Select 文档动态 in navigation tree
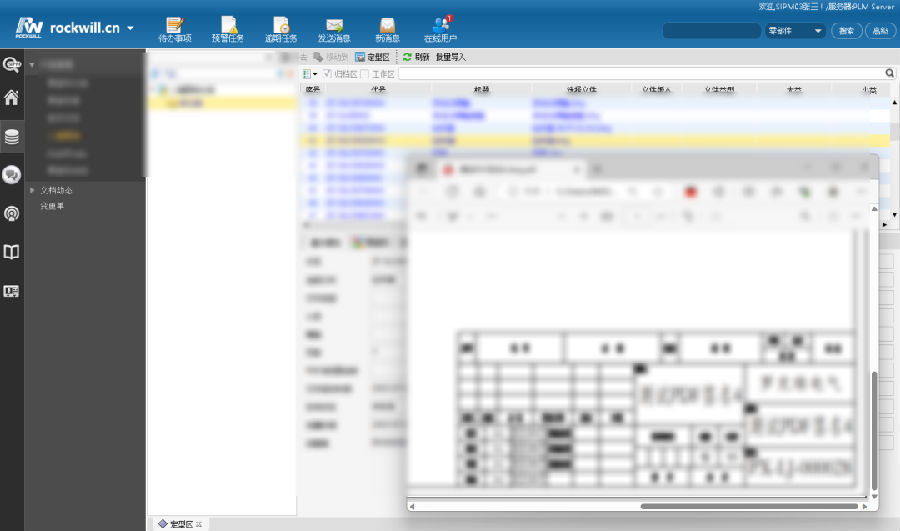900x531 pixels. pyautogui.click(x=56, y=190)
